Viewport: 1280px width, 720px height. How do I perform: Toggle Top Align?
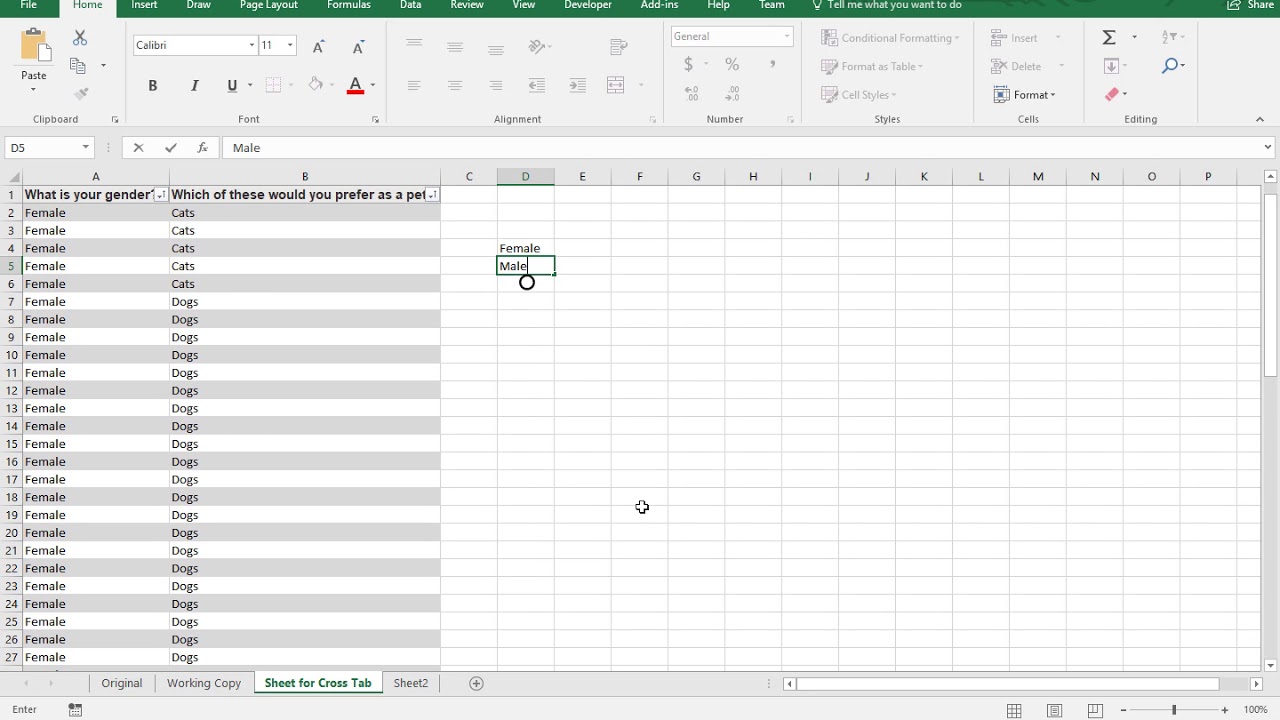[414, 46]
